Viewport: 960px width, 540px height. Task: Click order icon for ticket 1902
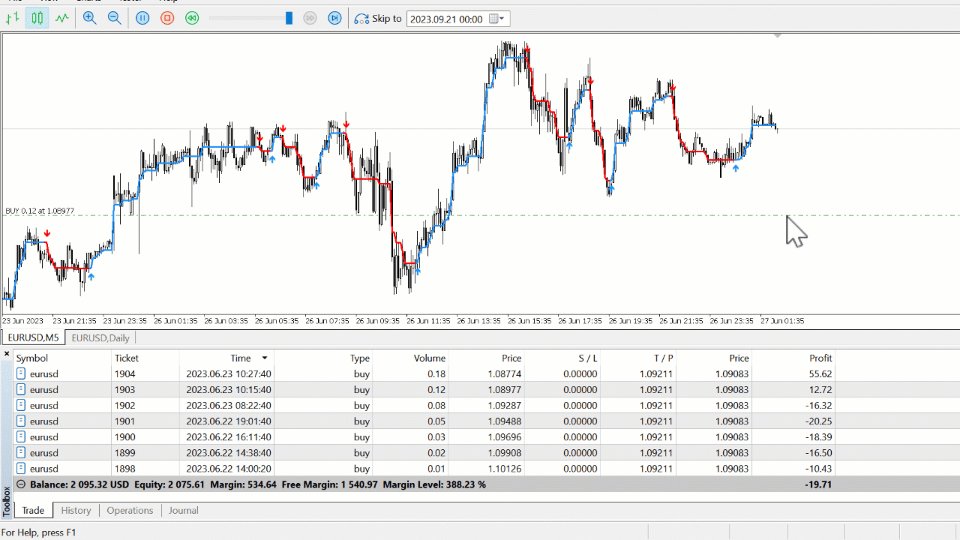pyautogui.click(x=21, y=405)
